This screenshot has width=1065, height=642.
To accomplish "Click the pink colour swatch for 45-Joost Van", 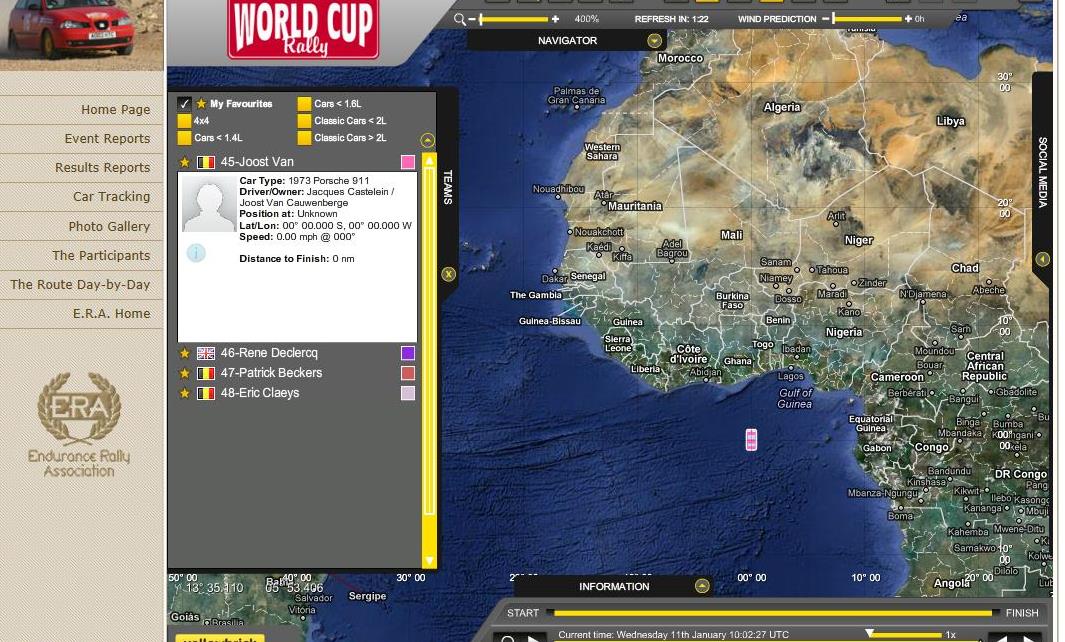I will pyautogui.click(x=408, y=162).
